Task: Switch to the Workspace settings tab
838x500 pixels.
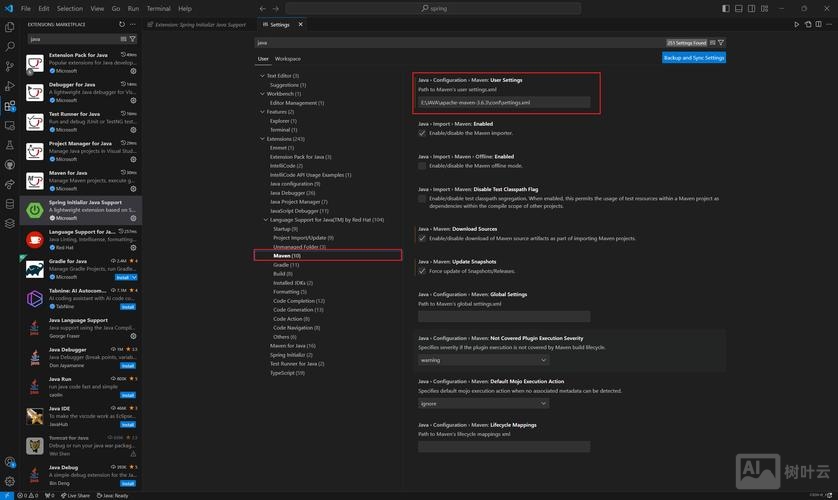Action: [288, 59]
